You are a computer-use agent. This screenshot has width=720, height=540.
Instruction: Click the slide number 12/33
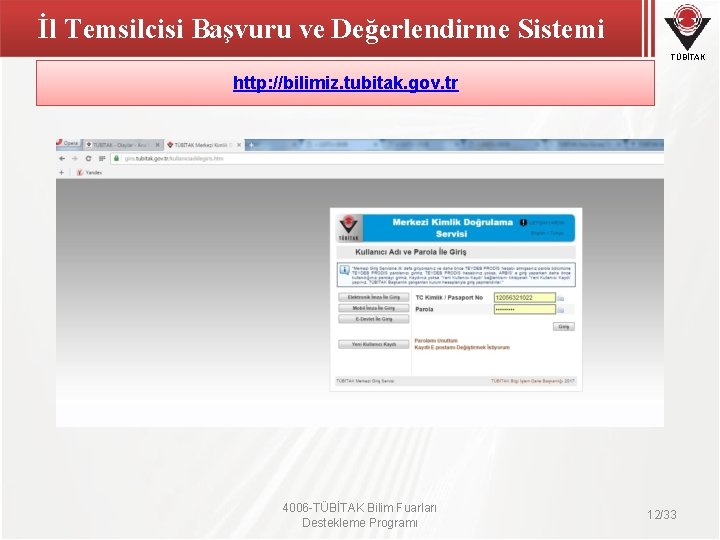tap(662, 515)
